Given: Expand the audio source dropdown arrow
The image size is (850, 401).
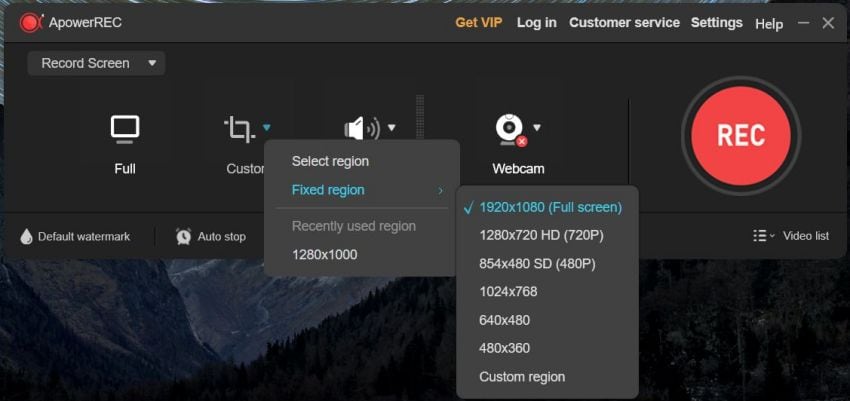Looking at the screenshot, I should pyautogui.click(x=391, y=128).
